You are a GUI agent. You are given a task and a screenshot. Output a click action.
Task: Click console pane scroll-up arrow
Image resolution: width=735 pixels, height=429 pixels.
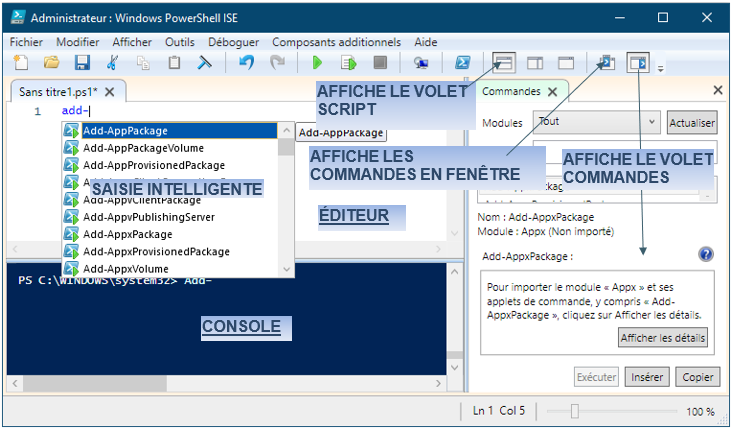454,272
